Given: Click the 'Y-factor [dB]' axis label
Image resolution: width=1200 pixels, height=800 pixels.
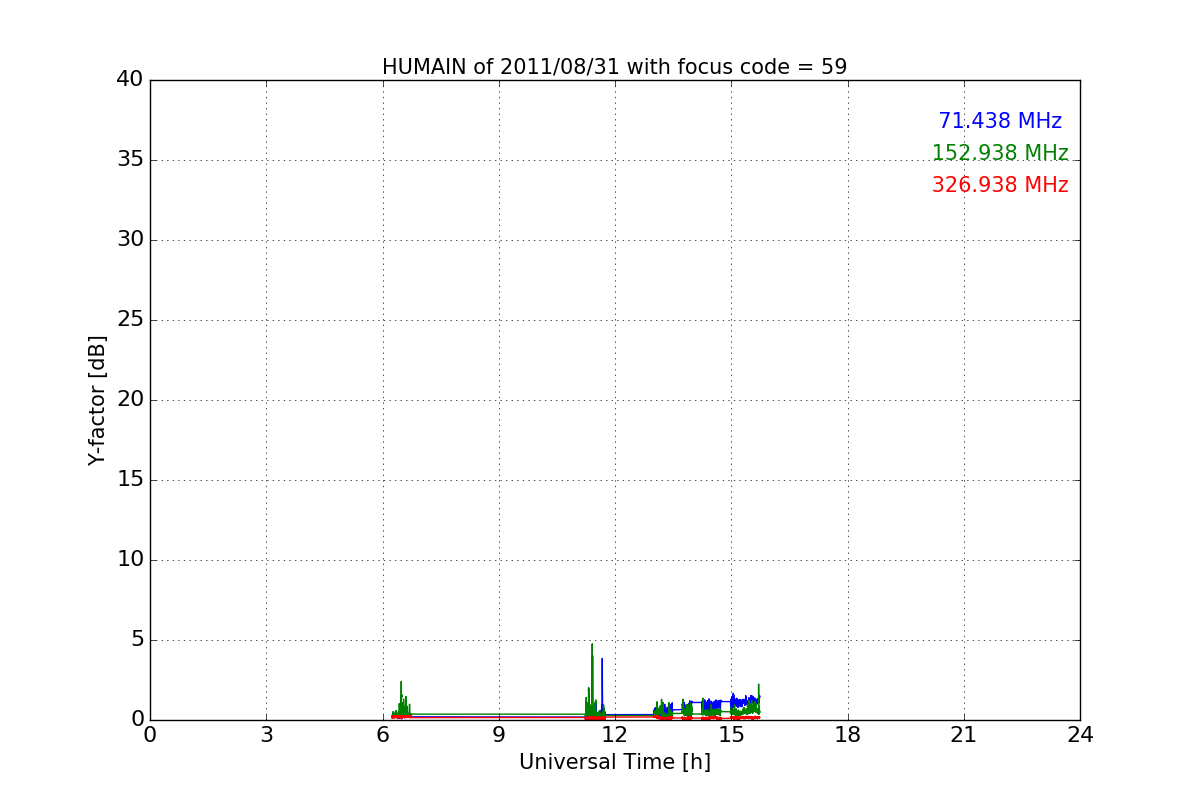Looking at the screenshot, I should (97, 400).
